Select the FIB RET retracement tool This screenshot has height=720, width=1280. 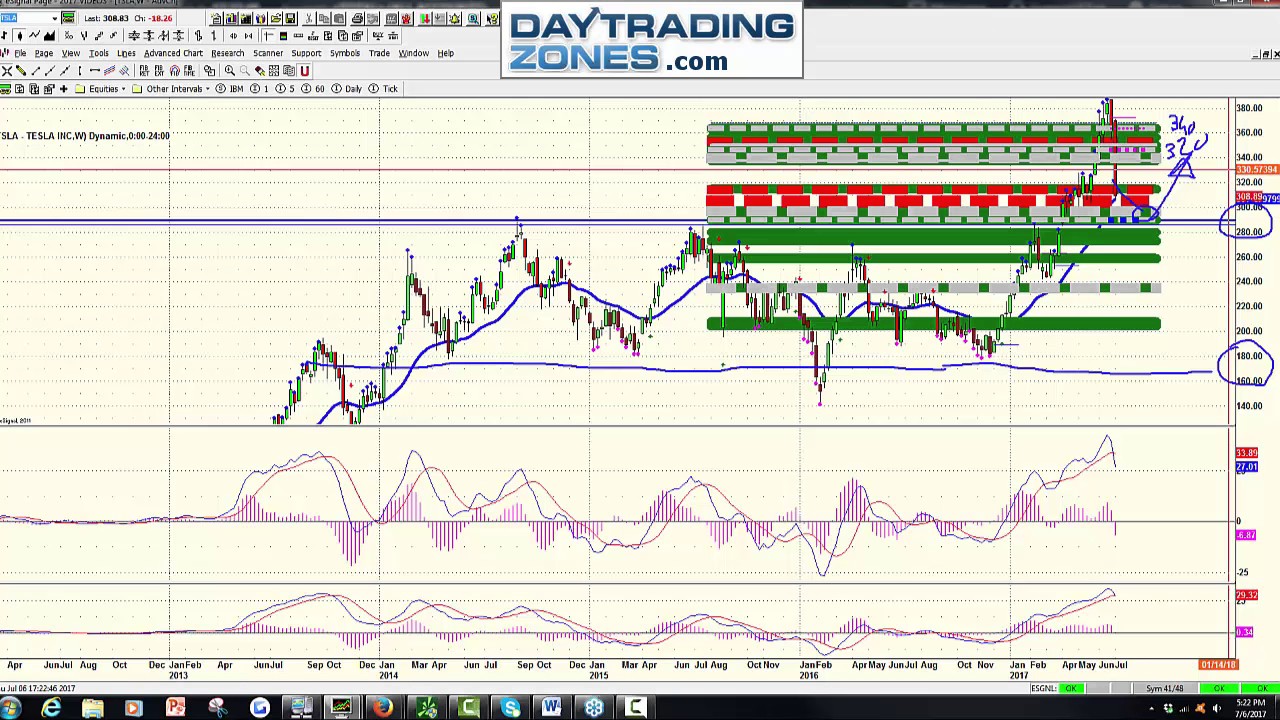144,70
